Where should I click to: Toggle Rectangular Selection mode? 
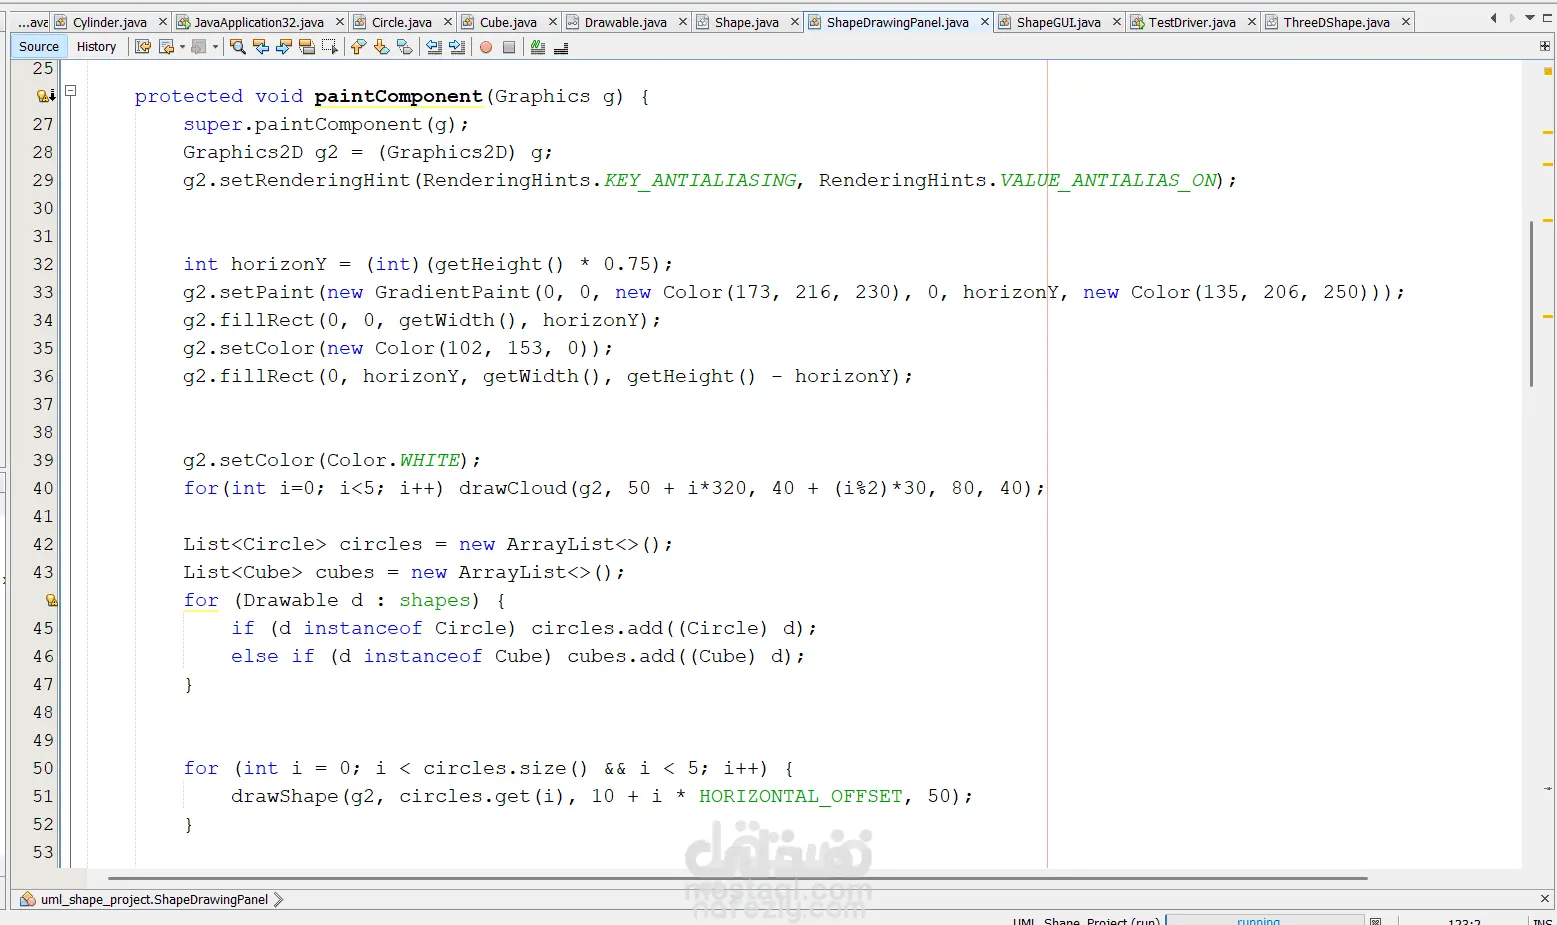[330, 47]
